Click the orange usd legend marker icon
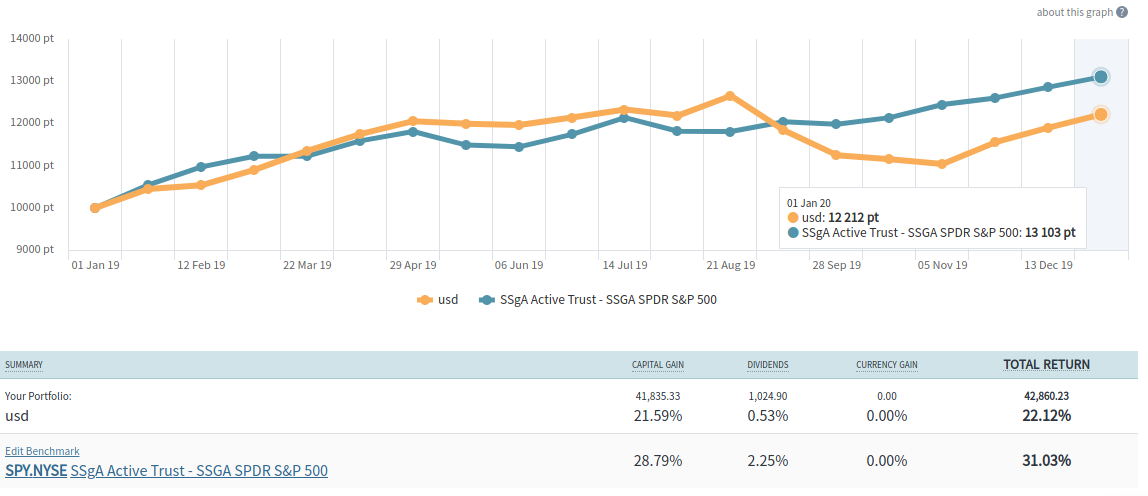The width and height of the screenshot is (1148, 496). click(x=425, y=299)
